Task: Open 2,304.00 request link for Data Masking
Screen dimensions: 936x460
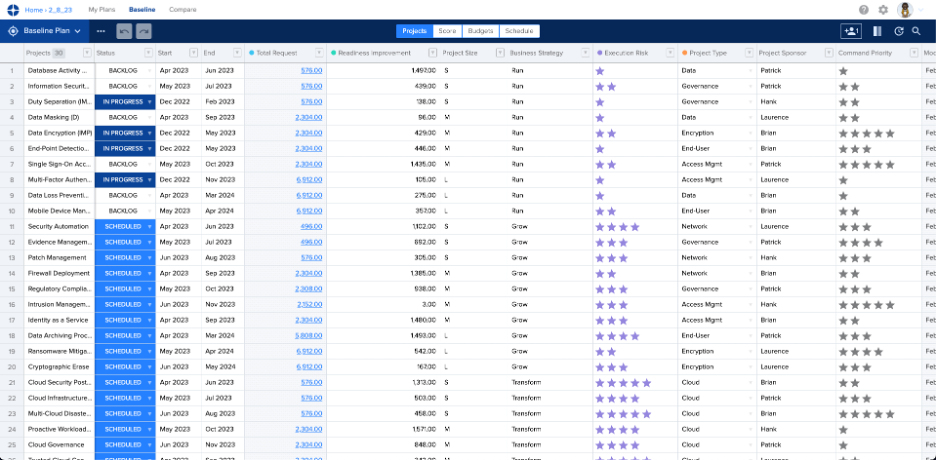Action: (x=309, y=118)
